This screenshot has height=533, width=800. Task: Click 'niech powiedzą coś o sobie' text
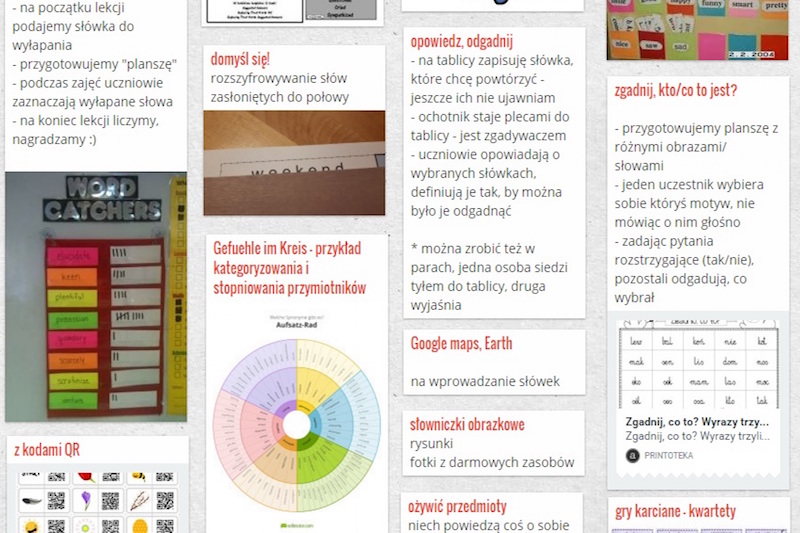489,525
